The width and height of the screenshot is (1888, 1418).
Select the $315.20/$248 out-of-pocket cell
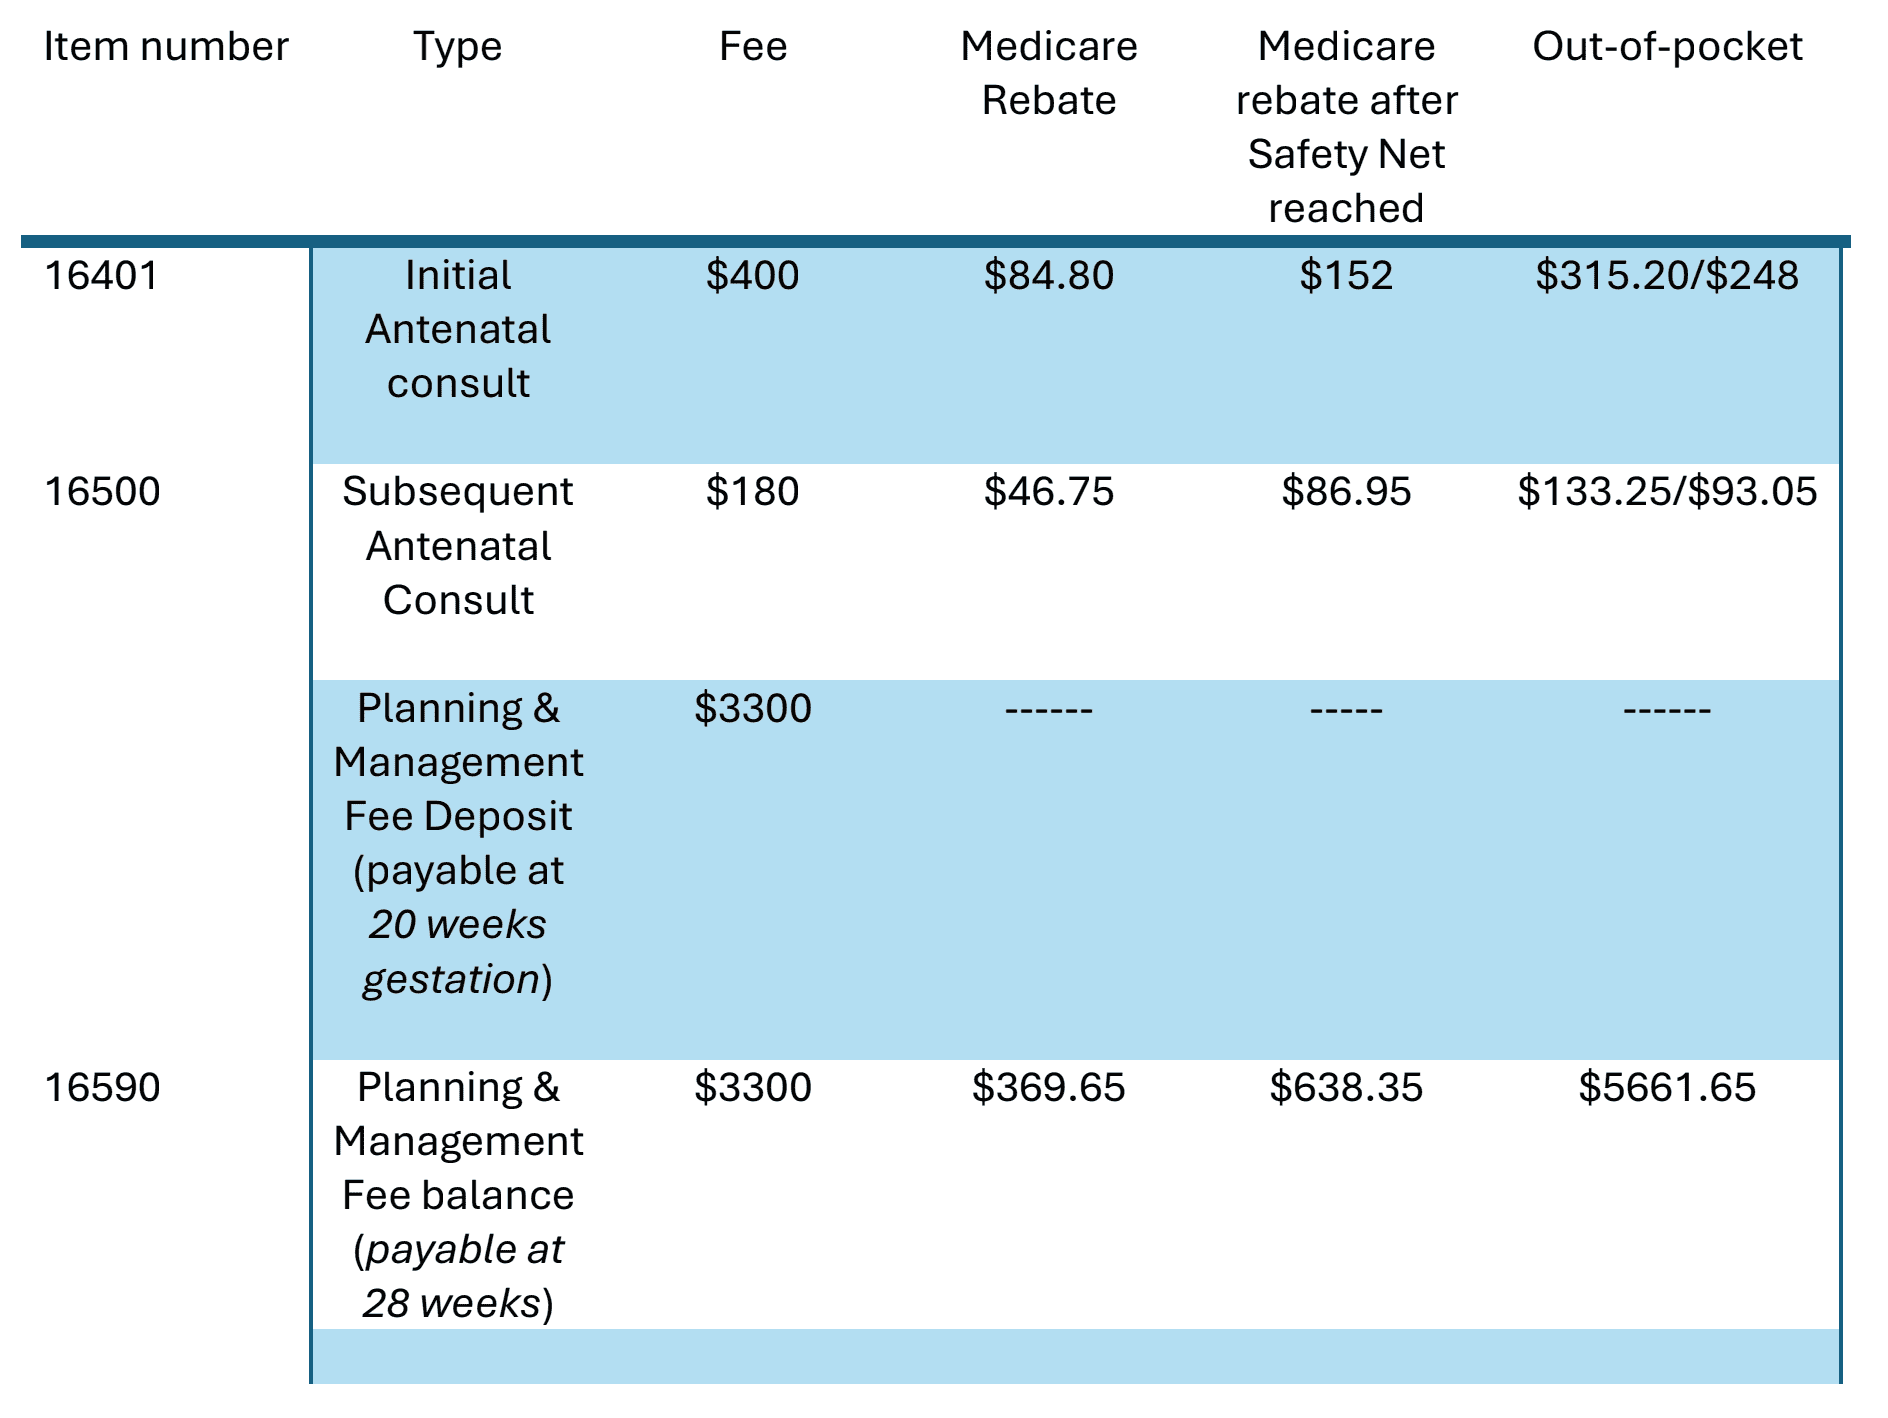[1667, 276]
